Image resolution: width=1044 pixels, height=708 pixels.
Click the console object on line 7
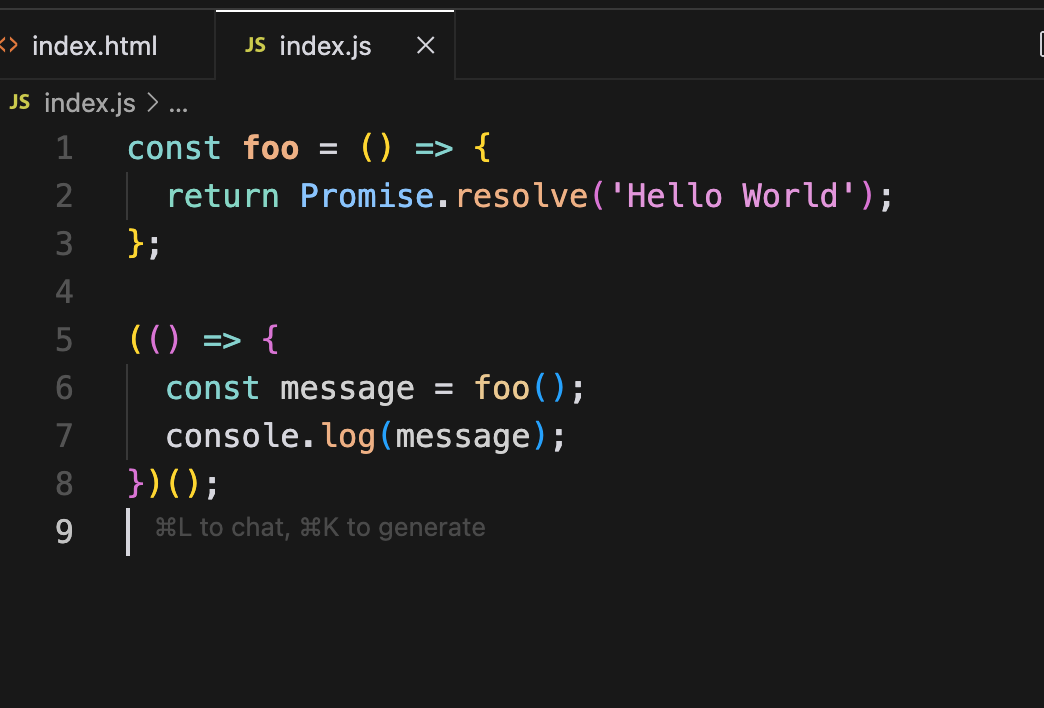pyautogui.click(x=232, y=436)
